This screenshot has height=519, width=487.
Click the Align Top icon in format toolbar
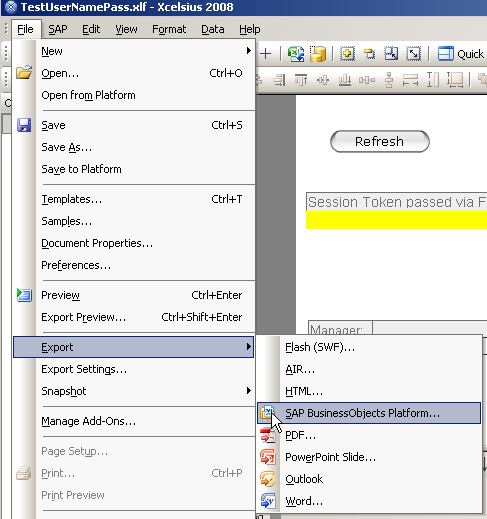tap(301, 80)
